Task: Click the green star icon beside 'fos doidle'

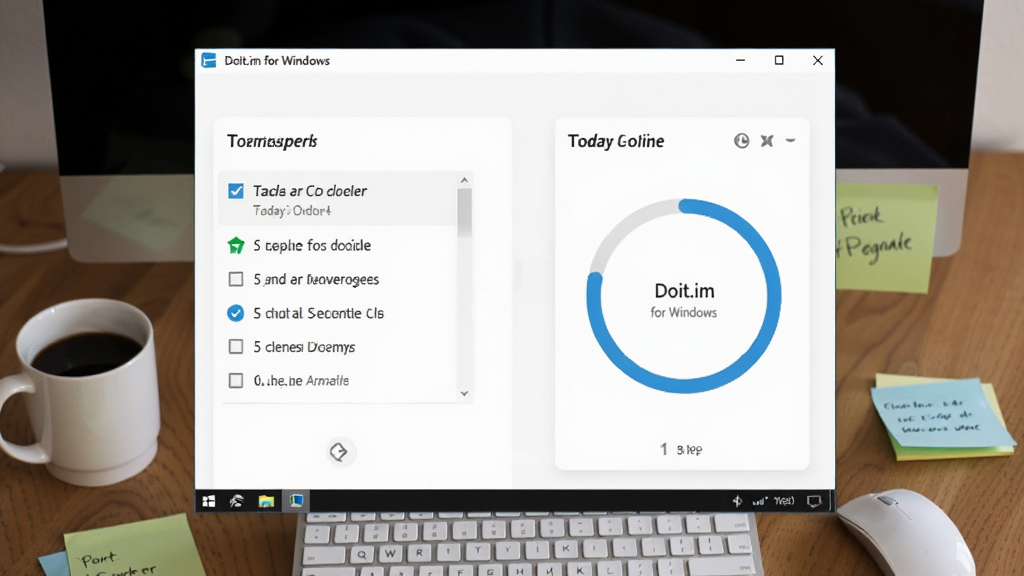Action: point(236,246)
